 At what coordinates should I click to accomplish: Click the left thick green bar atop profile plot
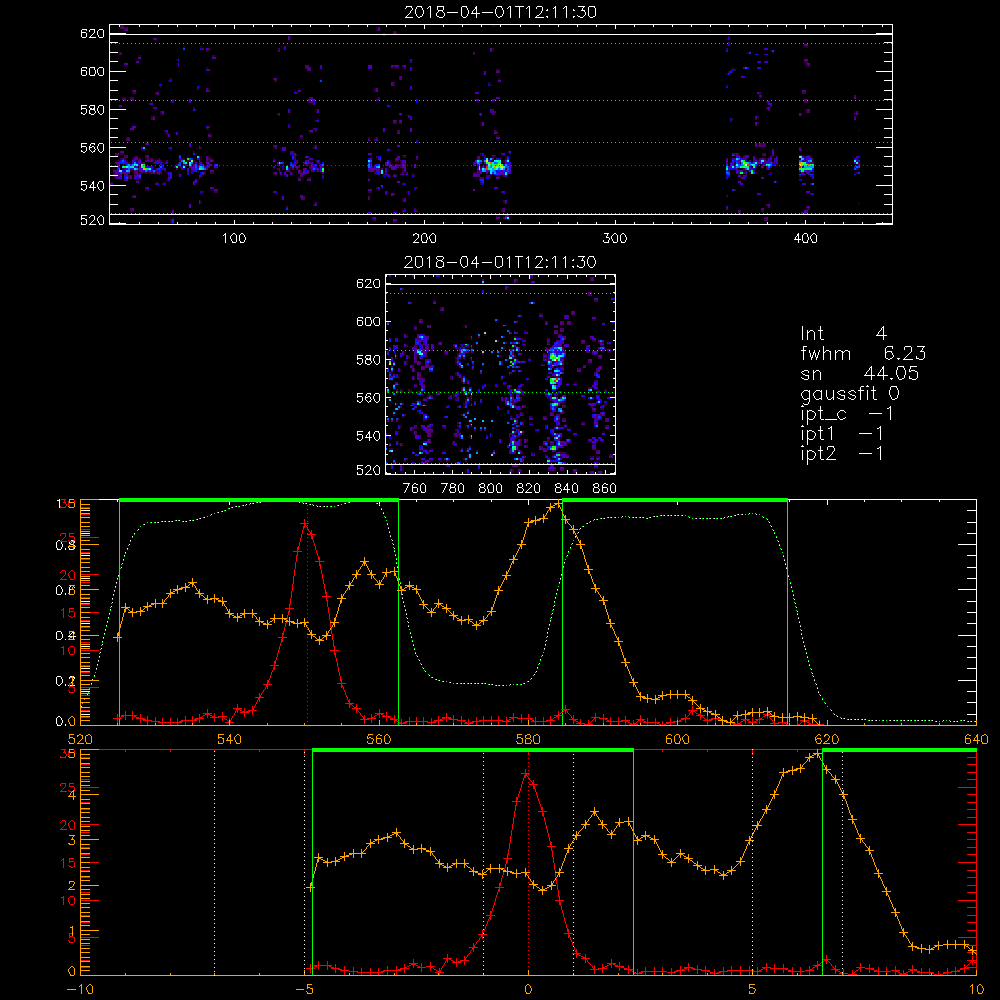(259, 500)
